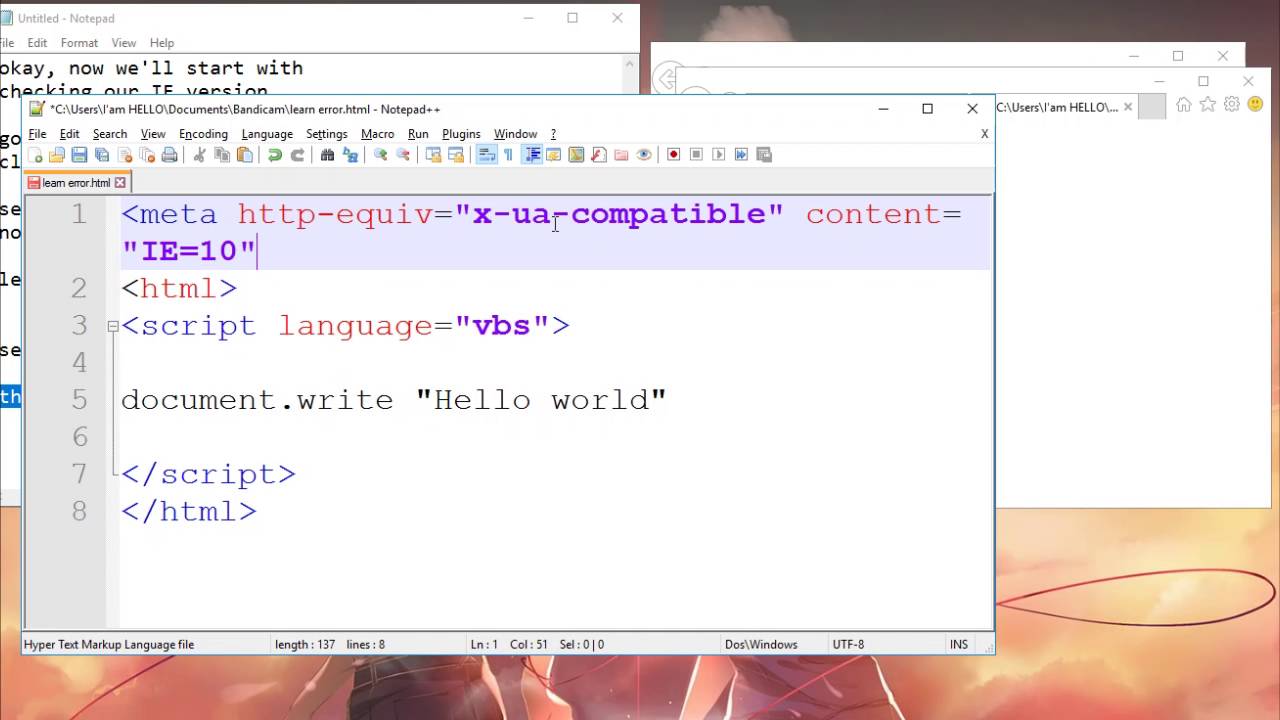
Task: Open the Document Map panel icon
Action: [x=576, y=155]
